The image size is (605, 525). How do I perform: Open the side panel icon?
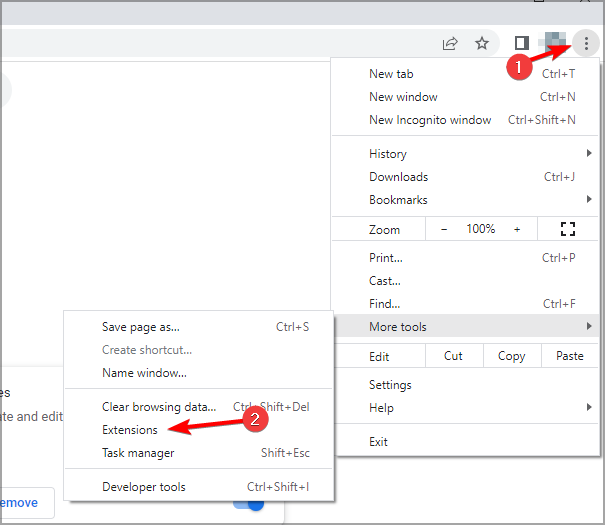click(x=521, y=43)
